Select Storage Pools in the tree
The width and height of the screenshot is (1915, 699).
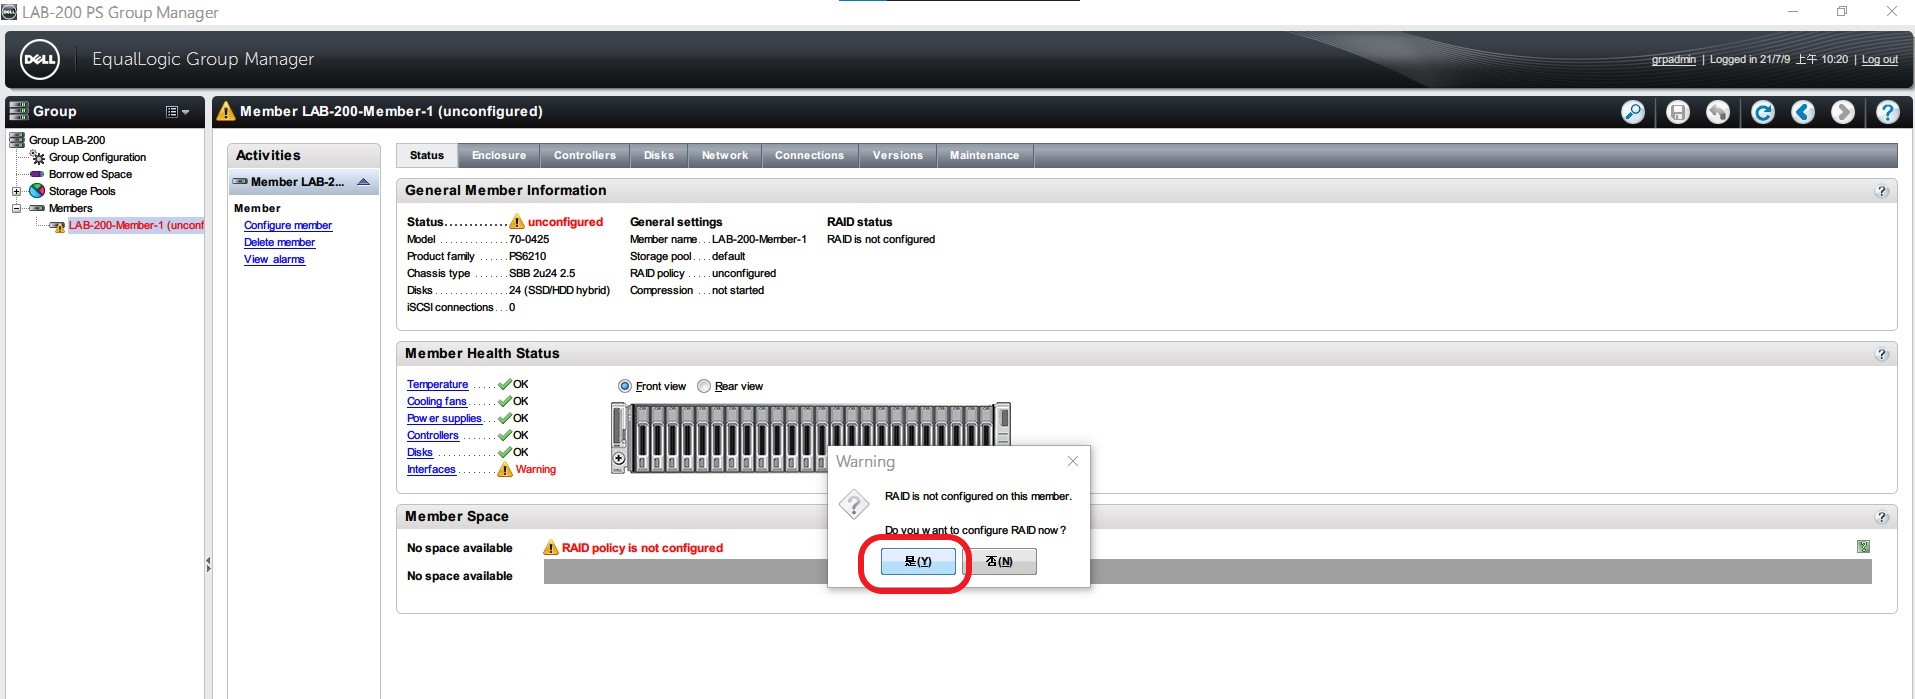(x=82, y=191)
